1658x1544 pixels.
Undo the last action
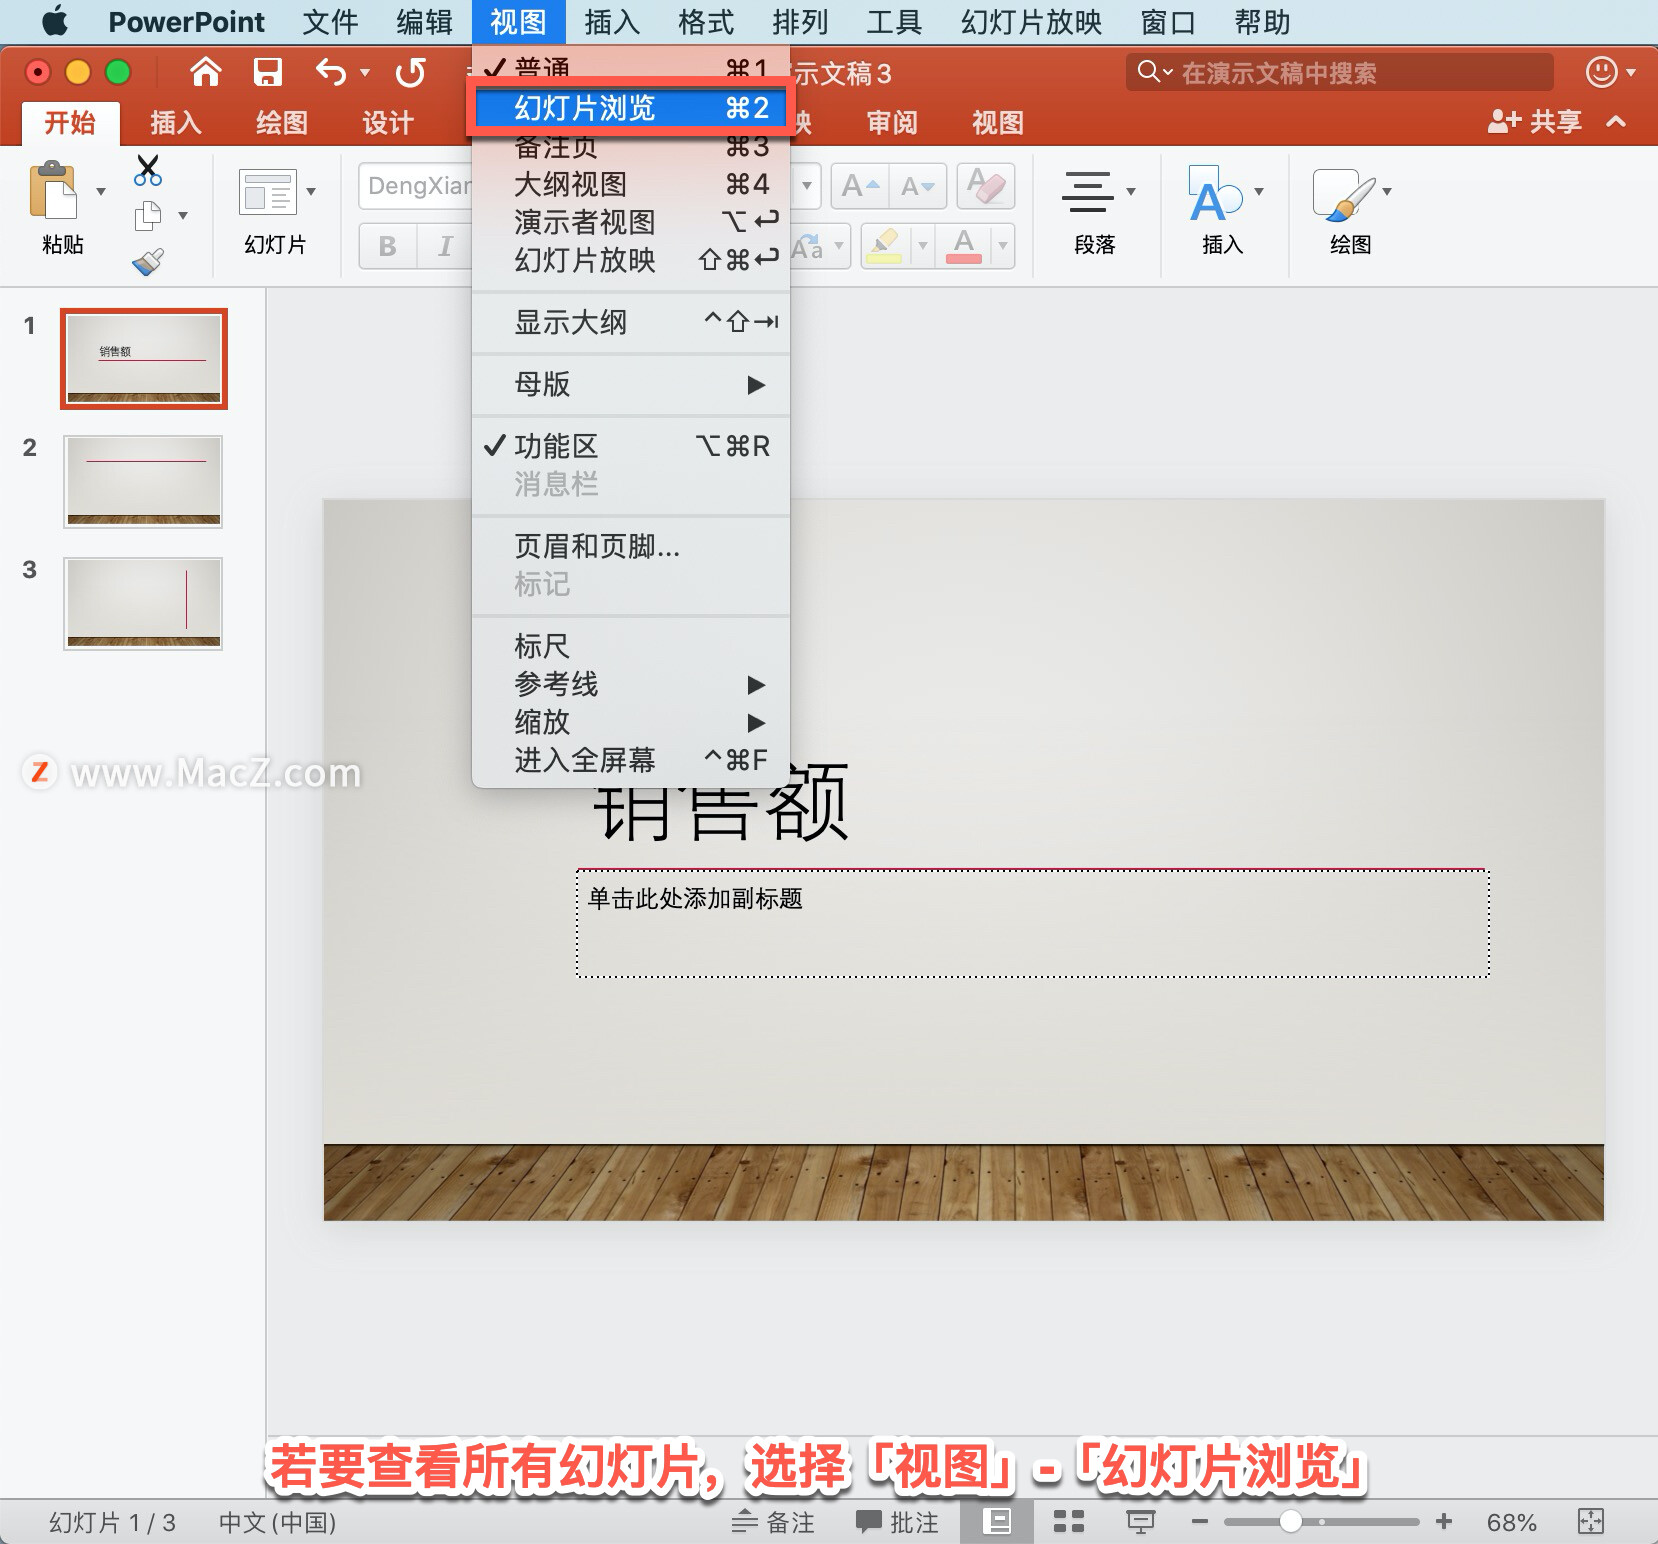[331, 72]
